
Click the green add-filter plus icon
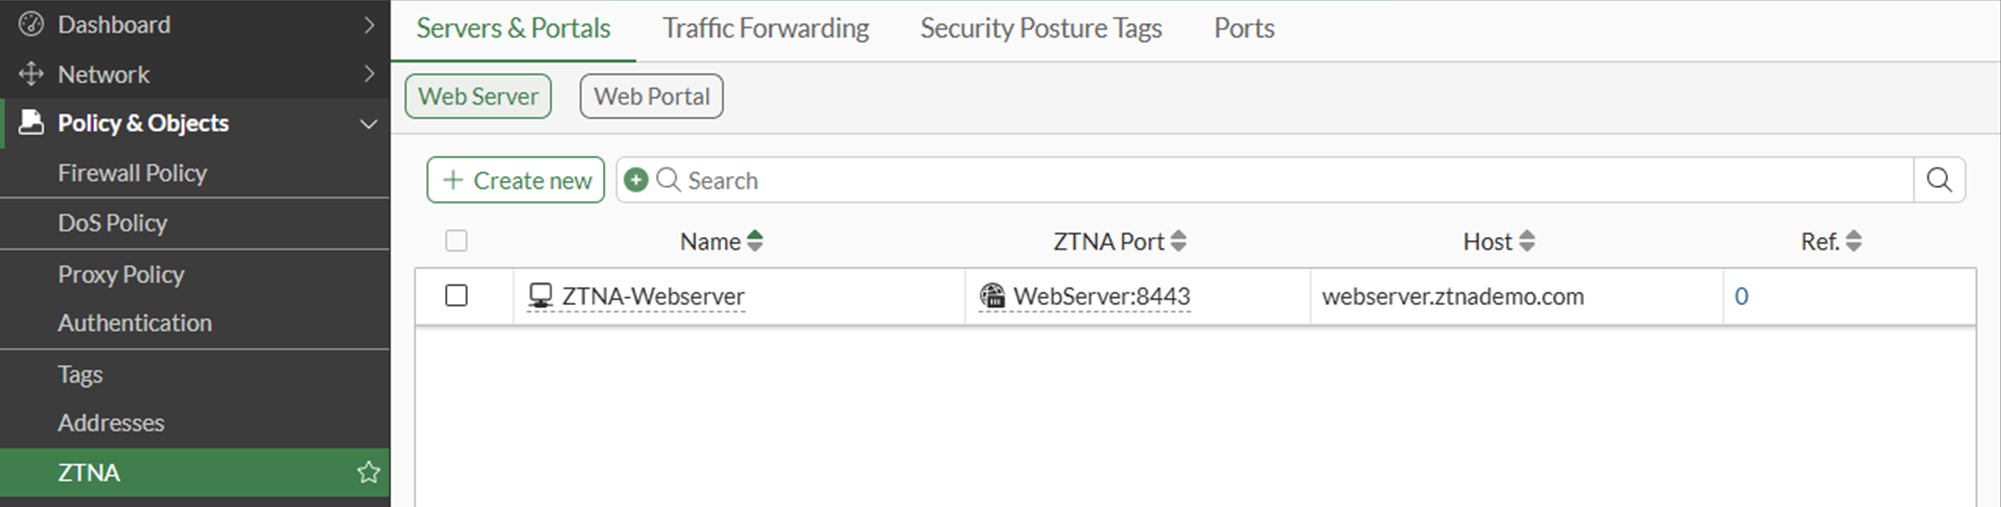point(636,180)
